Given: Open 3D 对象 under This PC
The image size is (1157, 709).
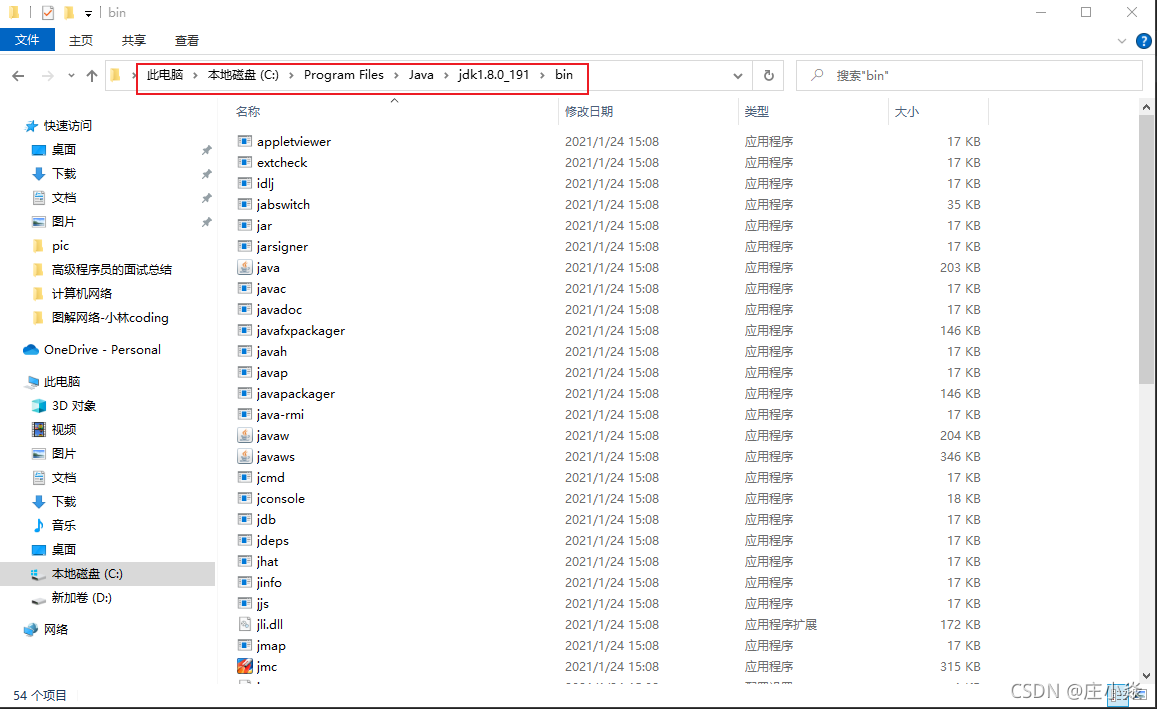Looking at the screenshot, I should (x=74, y=406).
